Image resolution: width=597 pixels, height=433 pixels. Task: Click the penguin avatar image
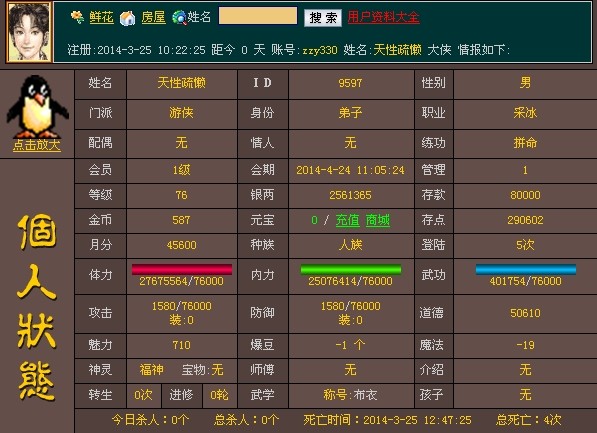pyautogui.click(x=37, y=106)
